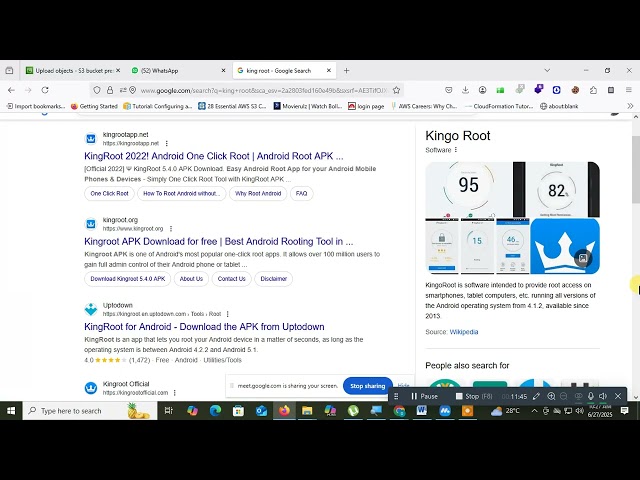This screenshot has width=640, height=480.
Task: Open the Firefox account avatar icon
Action: (x=482, y=90)
